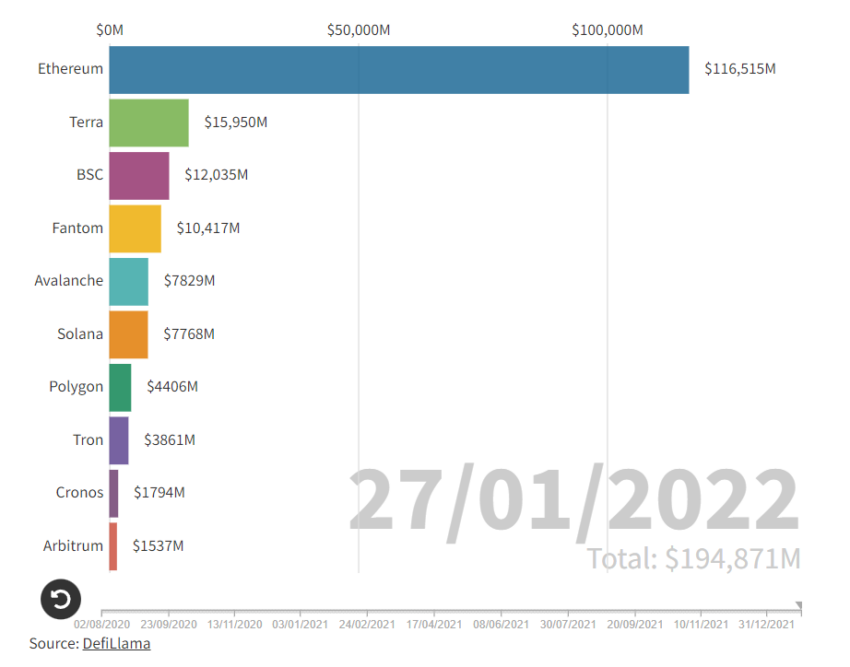
Task: Select the teal Avalanche bar
Action: click(128, 281)
